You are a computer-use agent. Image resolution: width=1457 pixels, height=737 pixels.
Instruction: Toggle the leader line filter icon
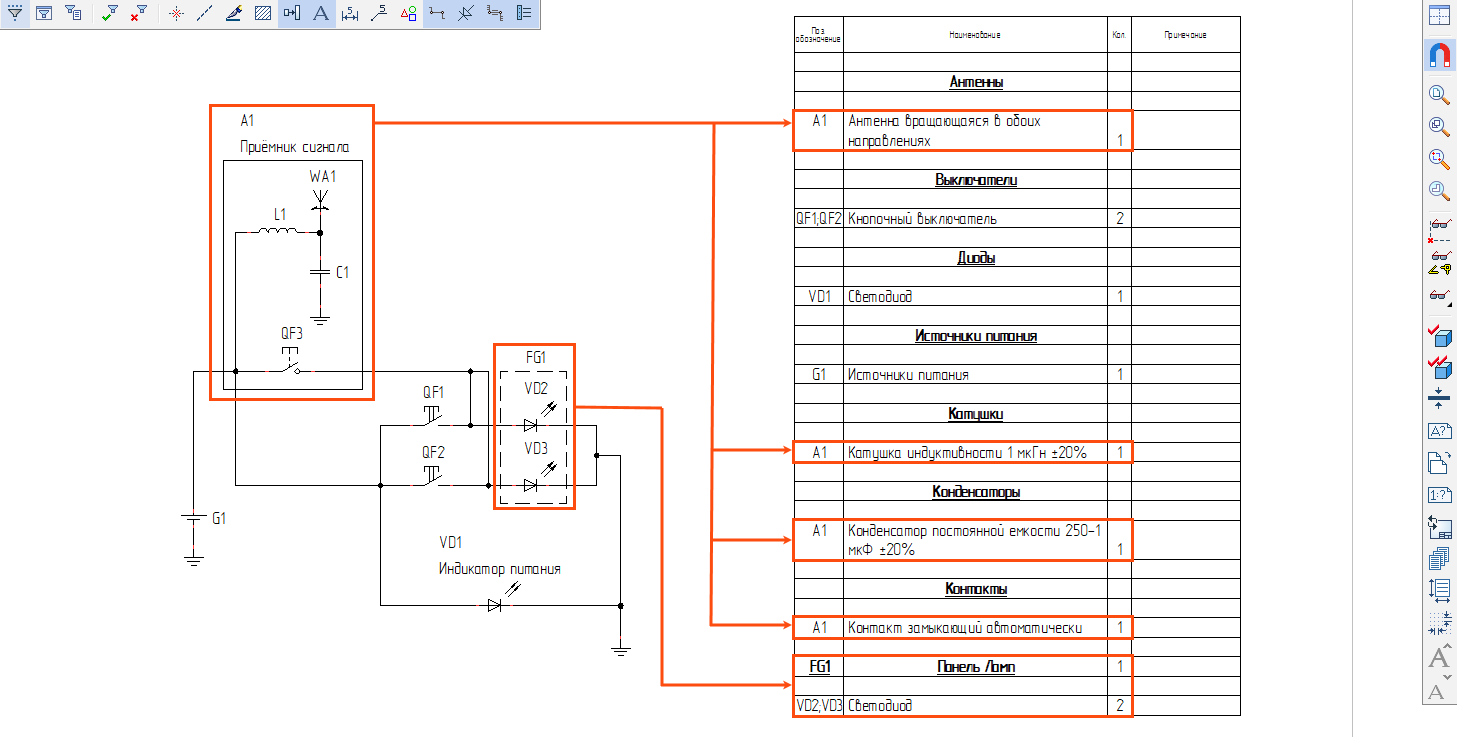point(379,13)
